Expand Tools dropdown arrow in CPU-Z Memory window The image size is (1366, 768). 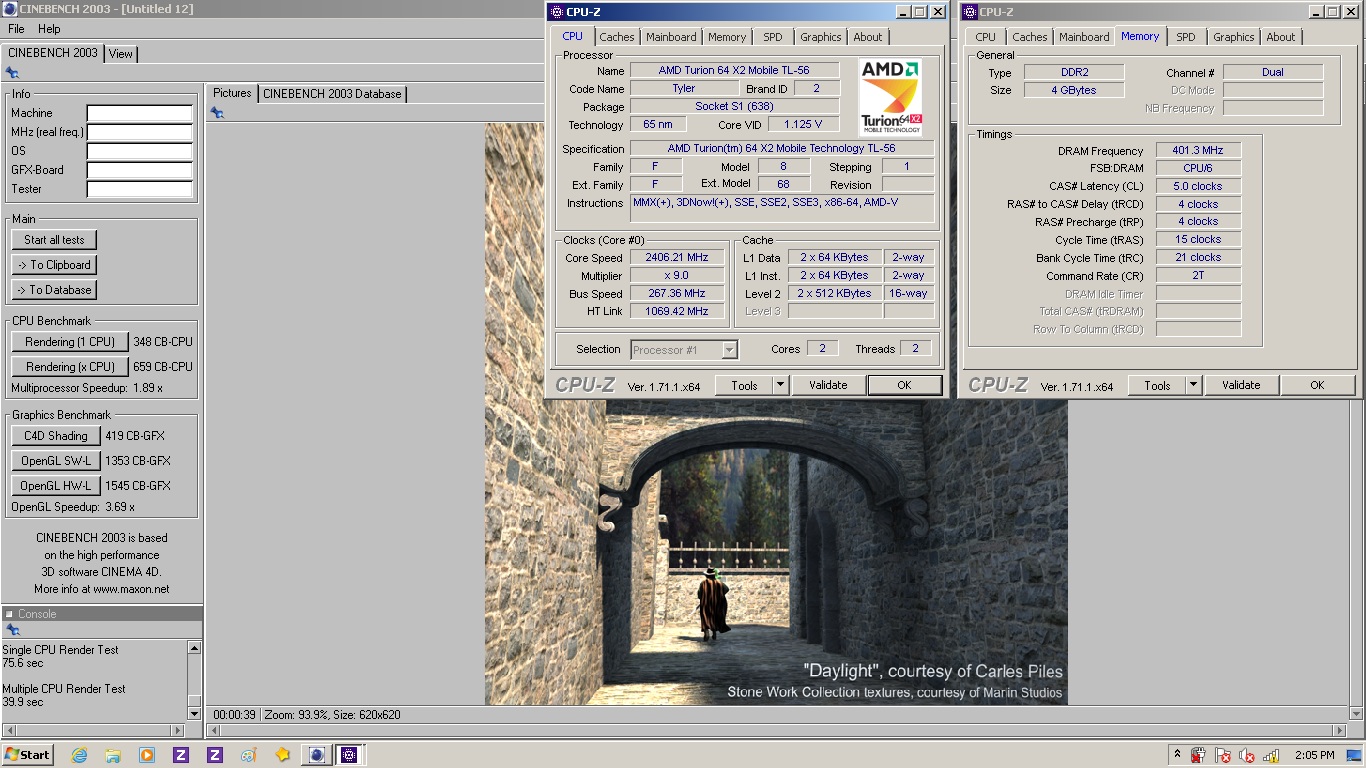1193,385
